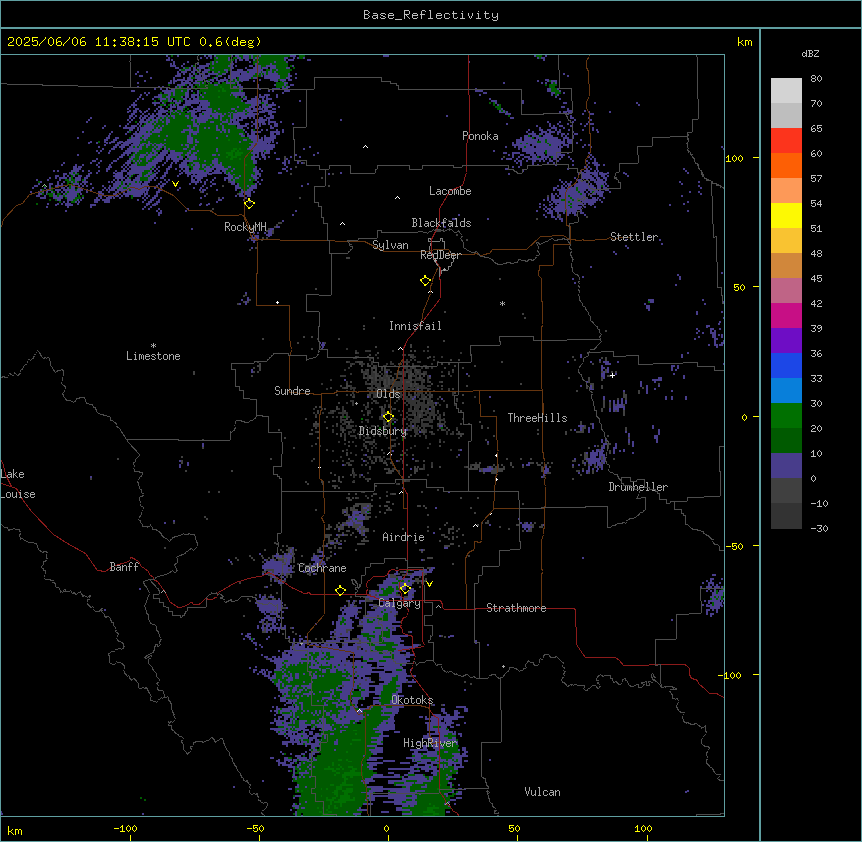
Task: Select the gray 65-70 dBZ legend swatch
Action: [786, 115]
